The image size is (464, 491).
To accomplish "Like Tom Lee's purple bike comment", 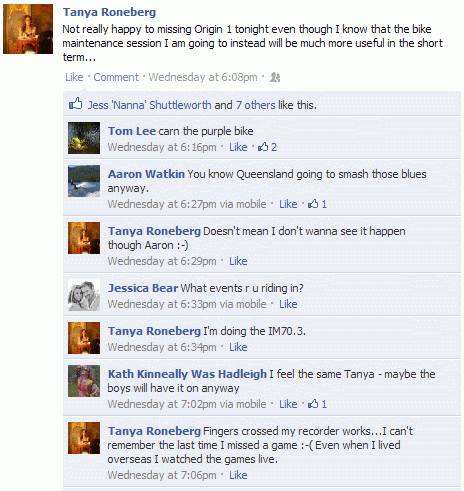I will [238, 147].
